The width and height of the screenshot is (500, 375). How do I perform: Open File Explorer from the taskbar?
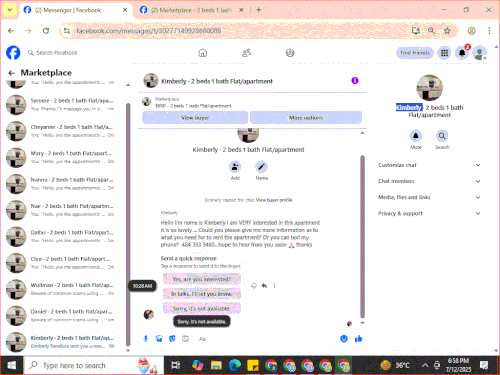(216, 365)
